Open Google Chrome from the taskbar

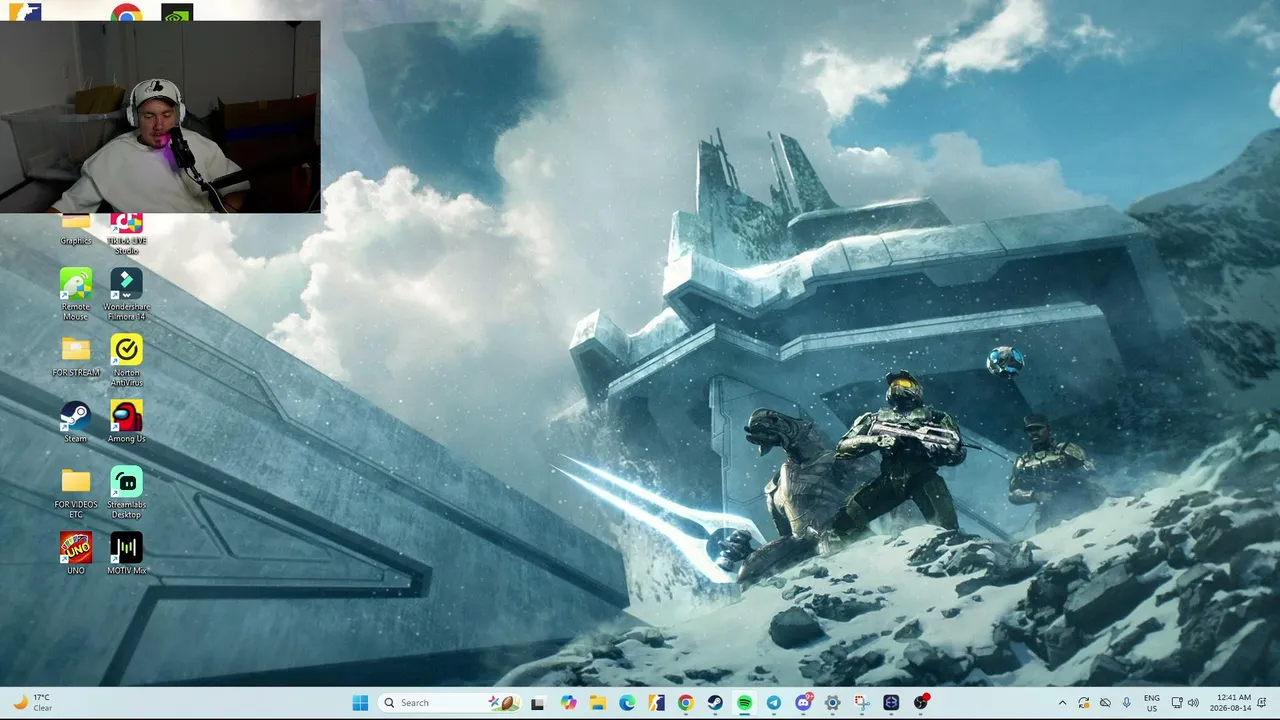pyautogui.click(x=685, y=703)
